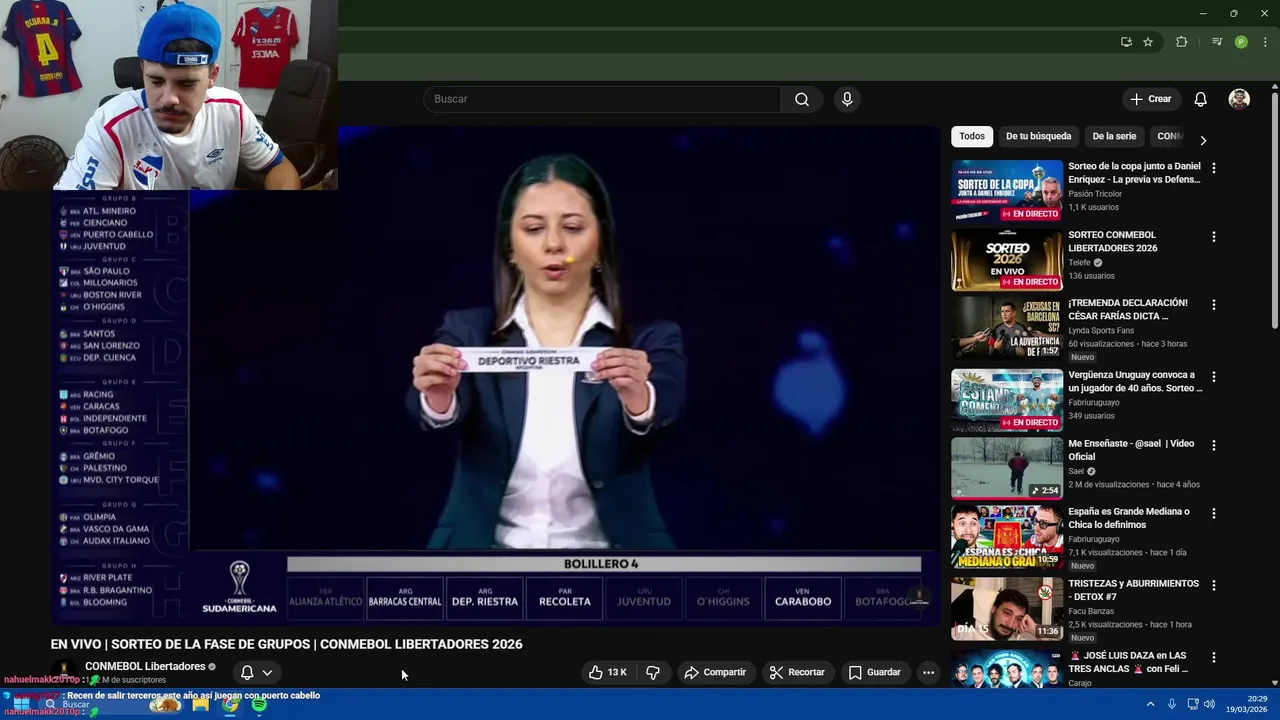
Task: Dislike the video with thumbs down
Action: [x=653, y=672]
